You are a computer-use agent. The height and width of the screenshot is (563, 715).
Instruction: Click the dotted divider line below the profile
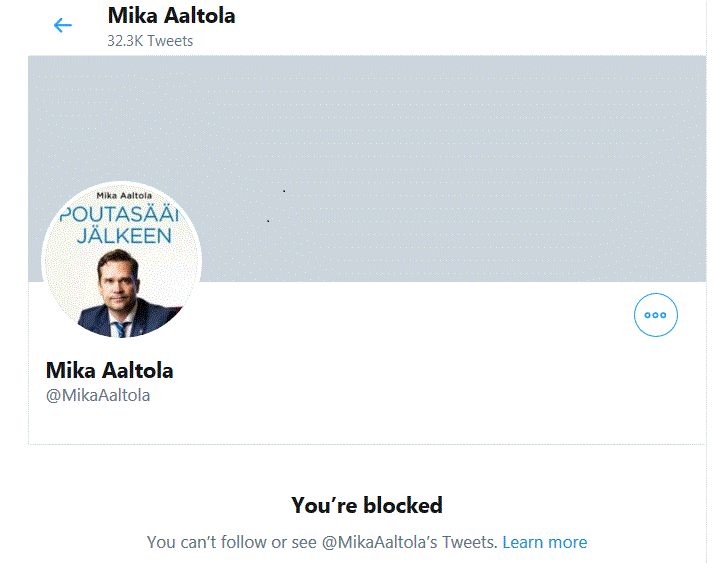(x=366, y=443)
